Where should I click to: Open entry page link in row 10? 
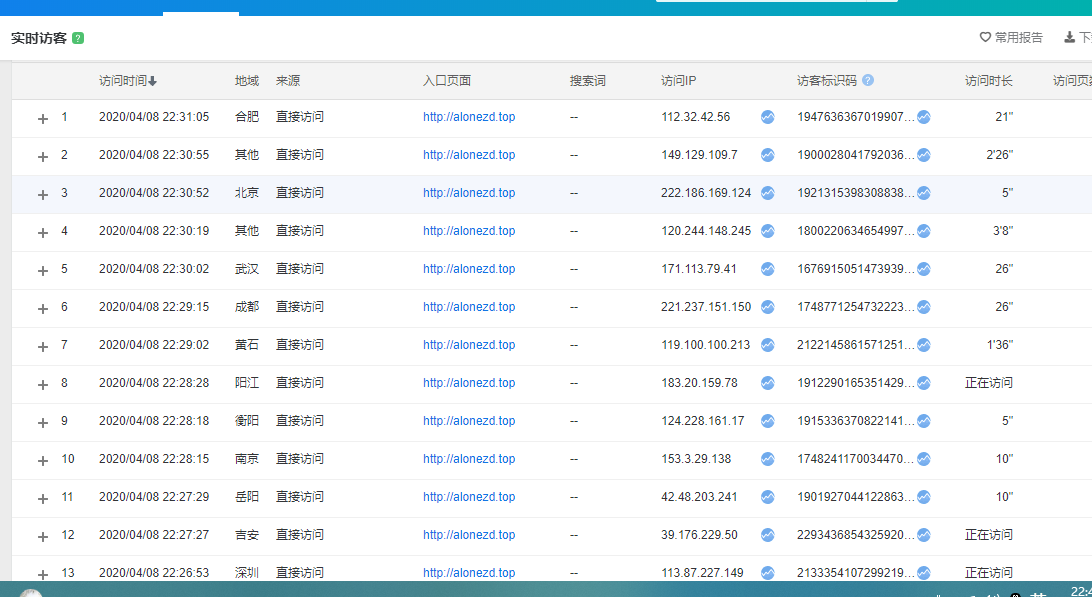click(469, 458)
